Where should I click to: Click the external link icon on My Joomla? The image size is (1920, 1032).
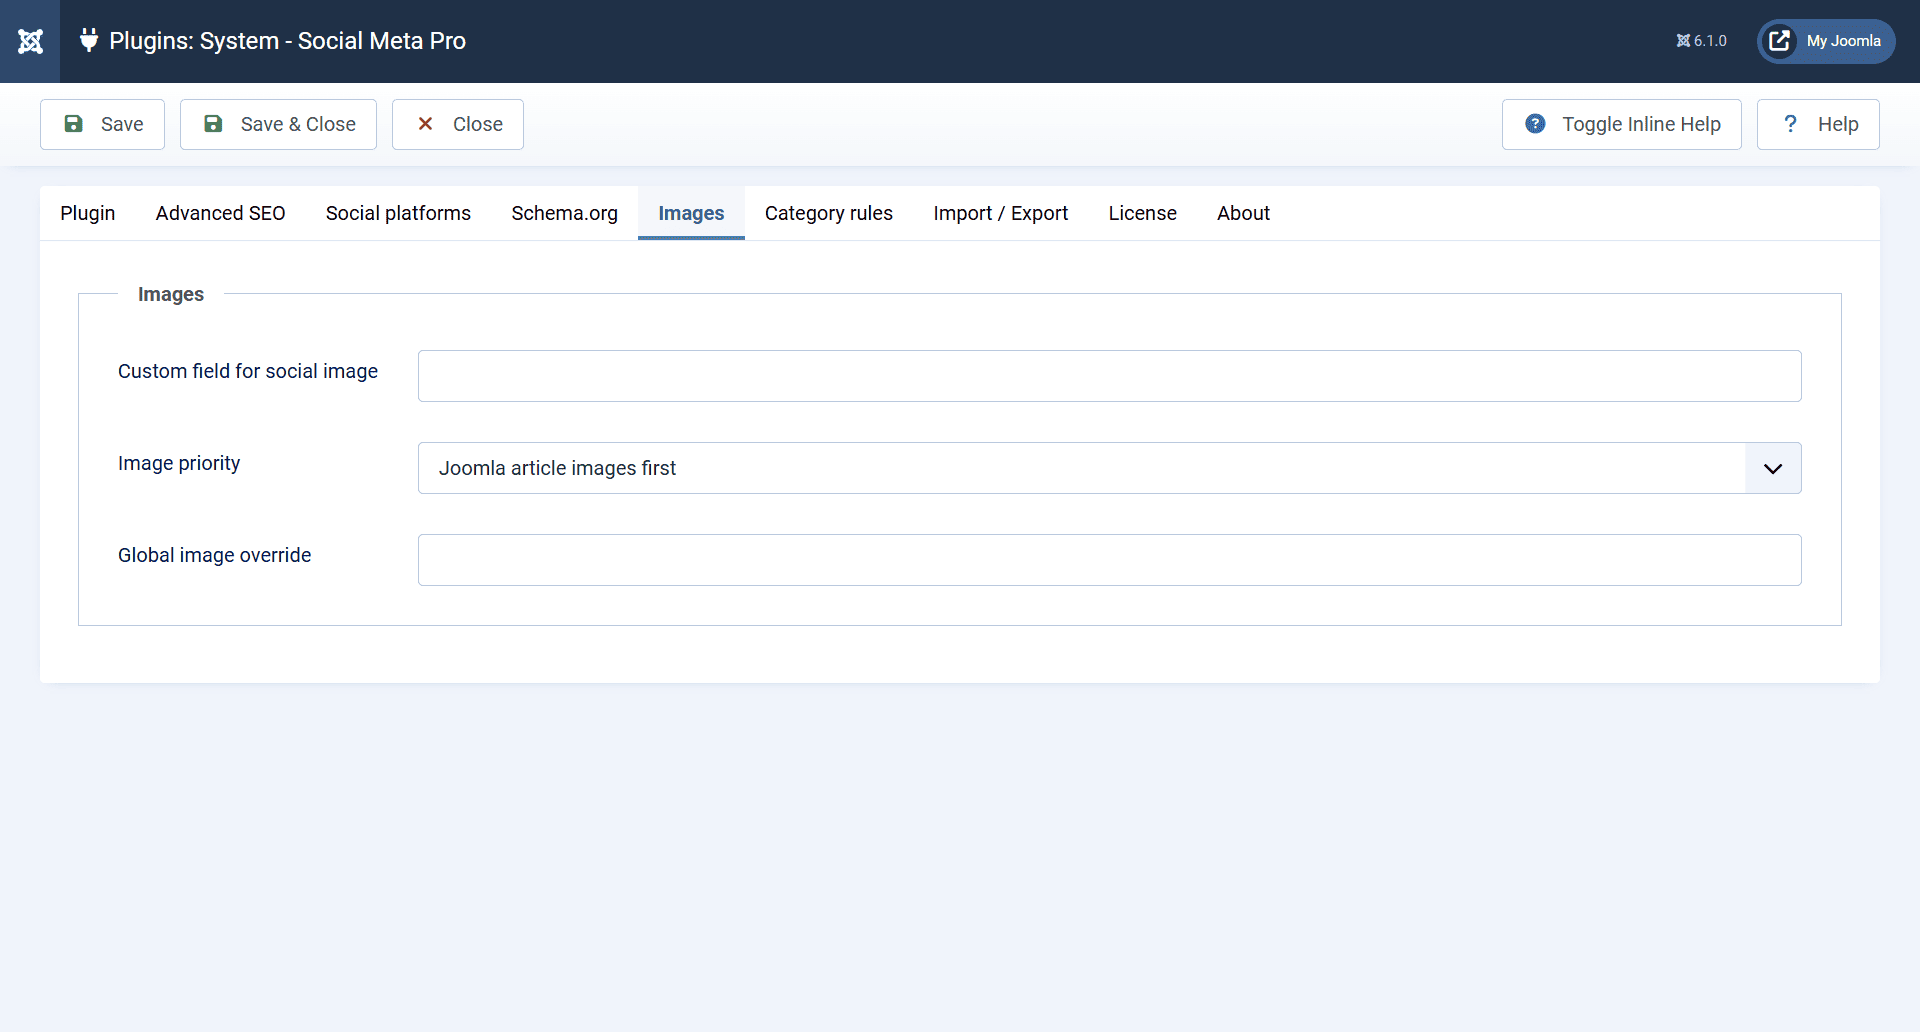[1780, 41]
